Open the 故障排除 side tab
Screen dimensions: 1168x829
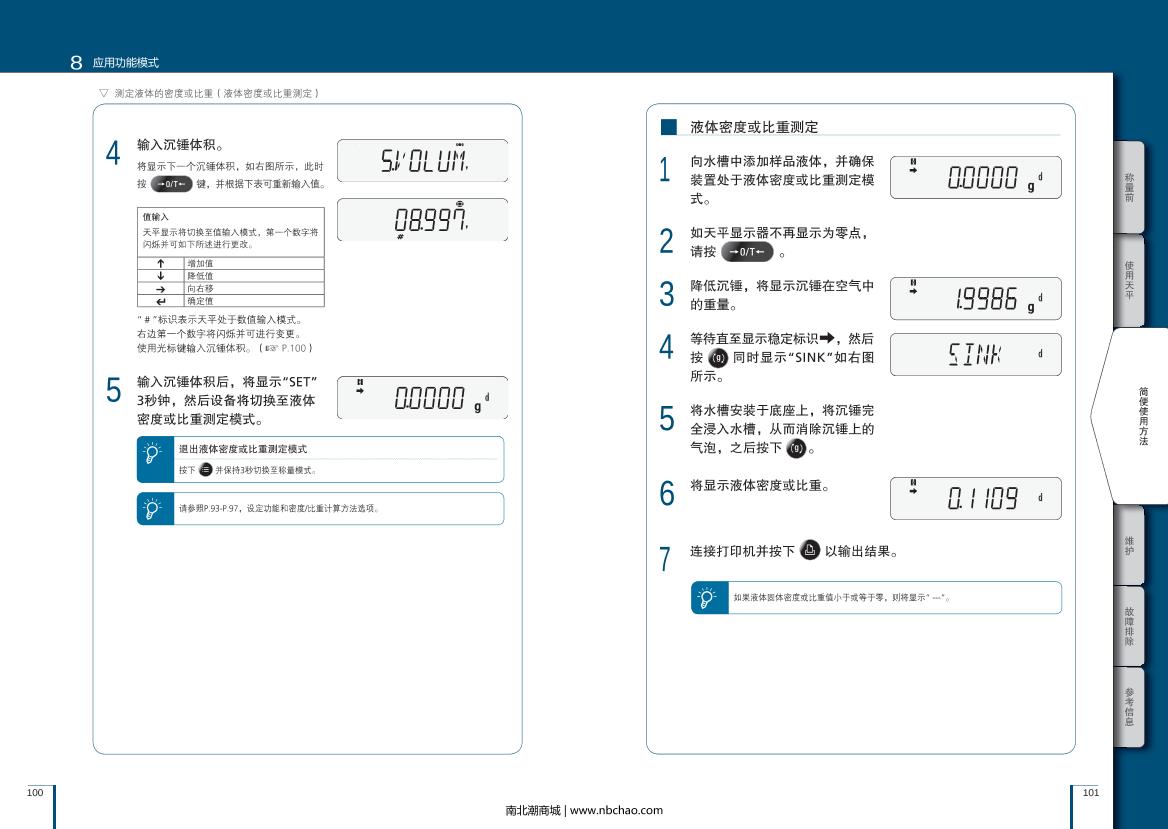(x=1129, y=626)
